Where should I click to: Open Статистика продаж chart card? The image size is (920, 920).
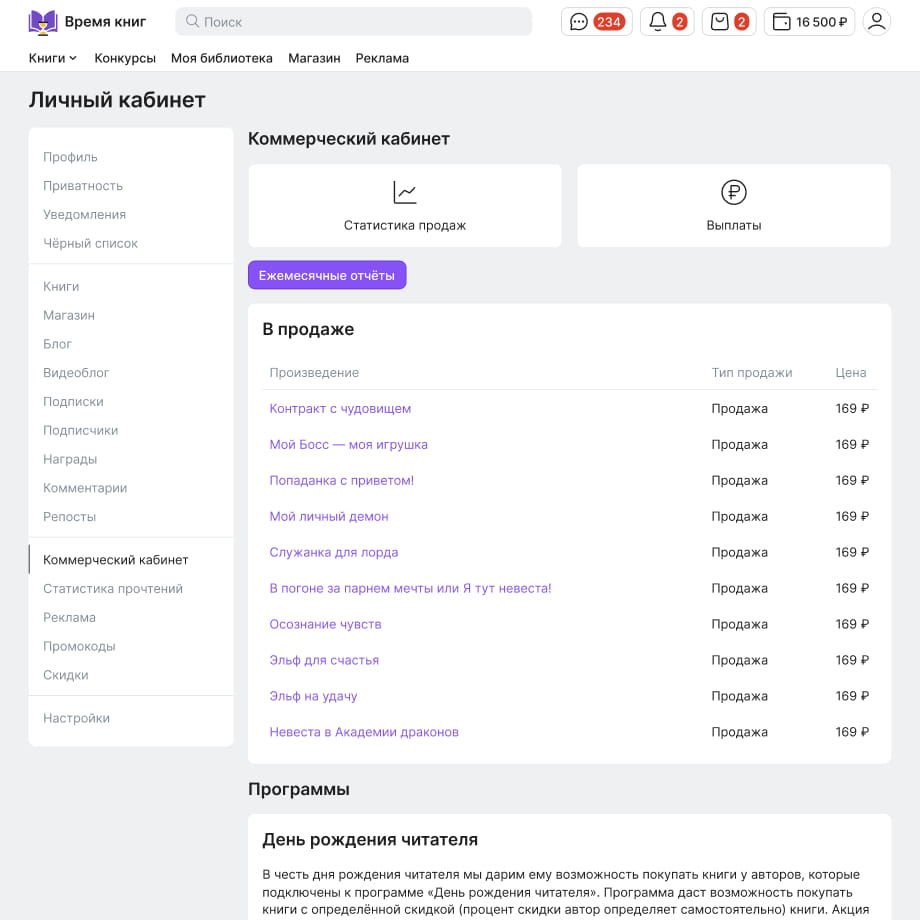[x=405, y=205]
